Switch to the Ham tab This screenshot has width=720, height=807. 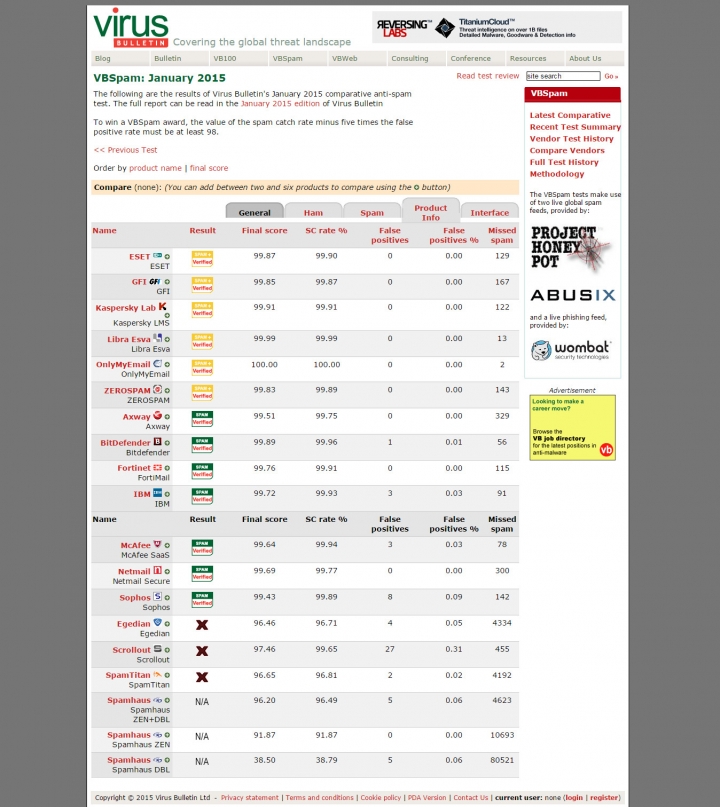tap(313, 212)
